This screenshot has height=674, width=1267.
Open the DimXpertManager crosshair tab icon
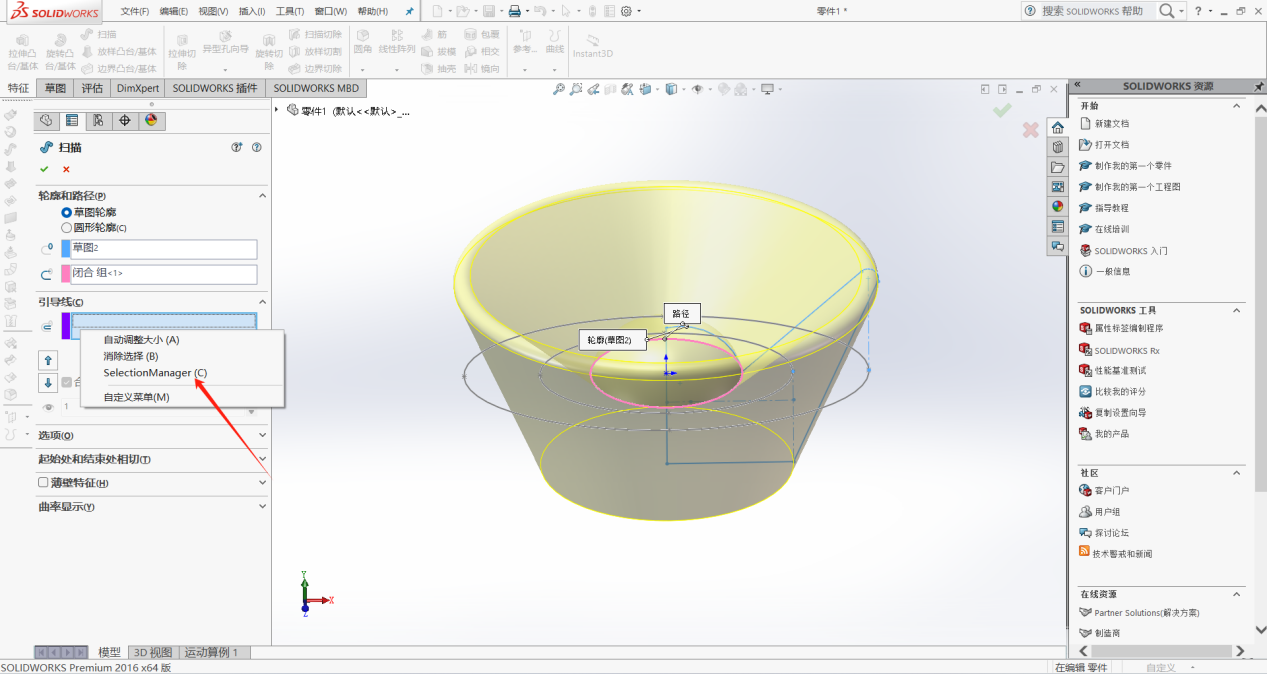click(124, 121)
